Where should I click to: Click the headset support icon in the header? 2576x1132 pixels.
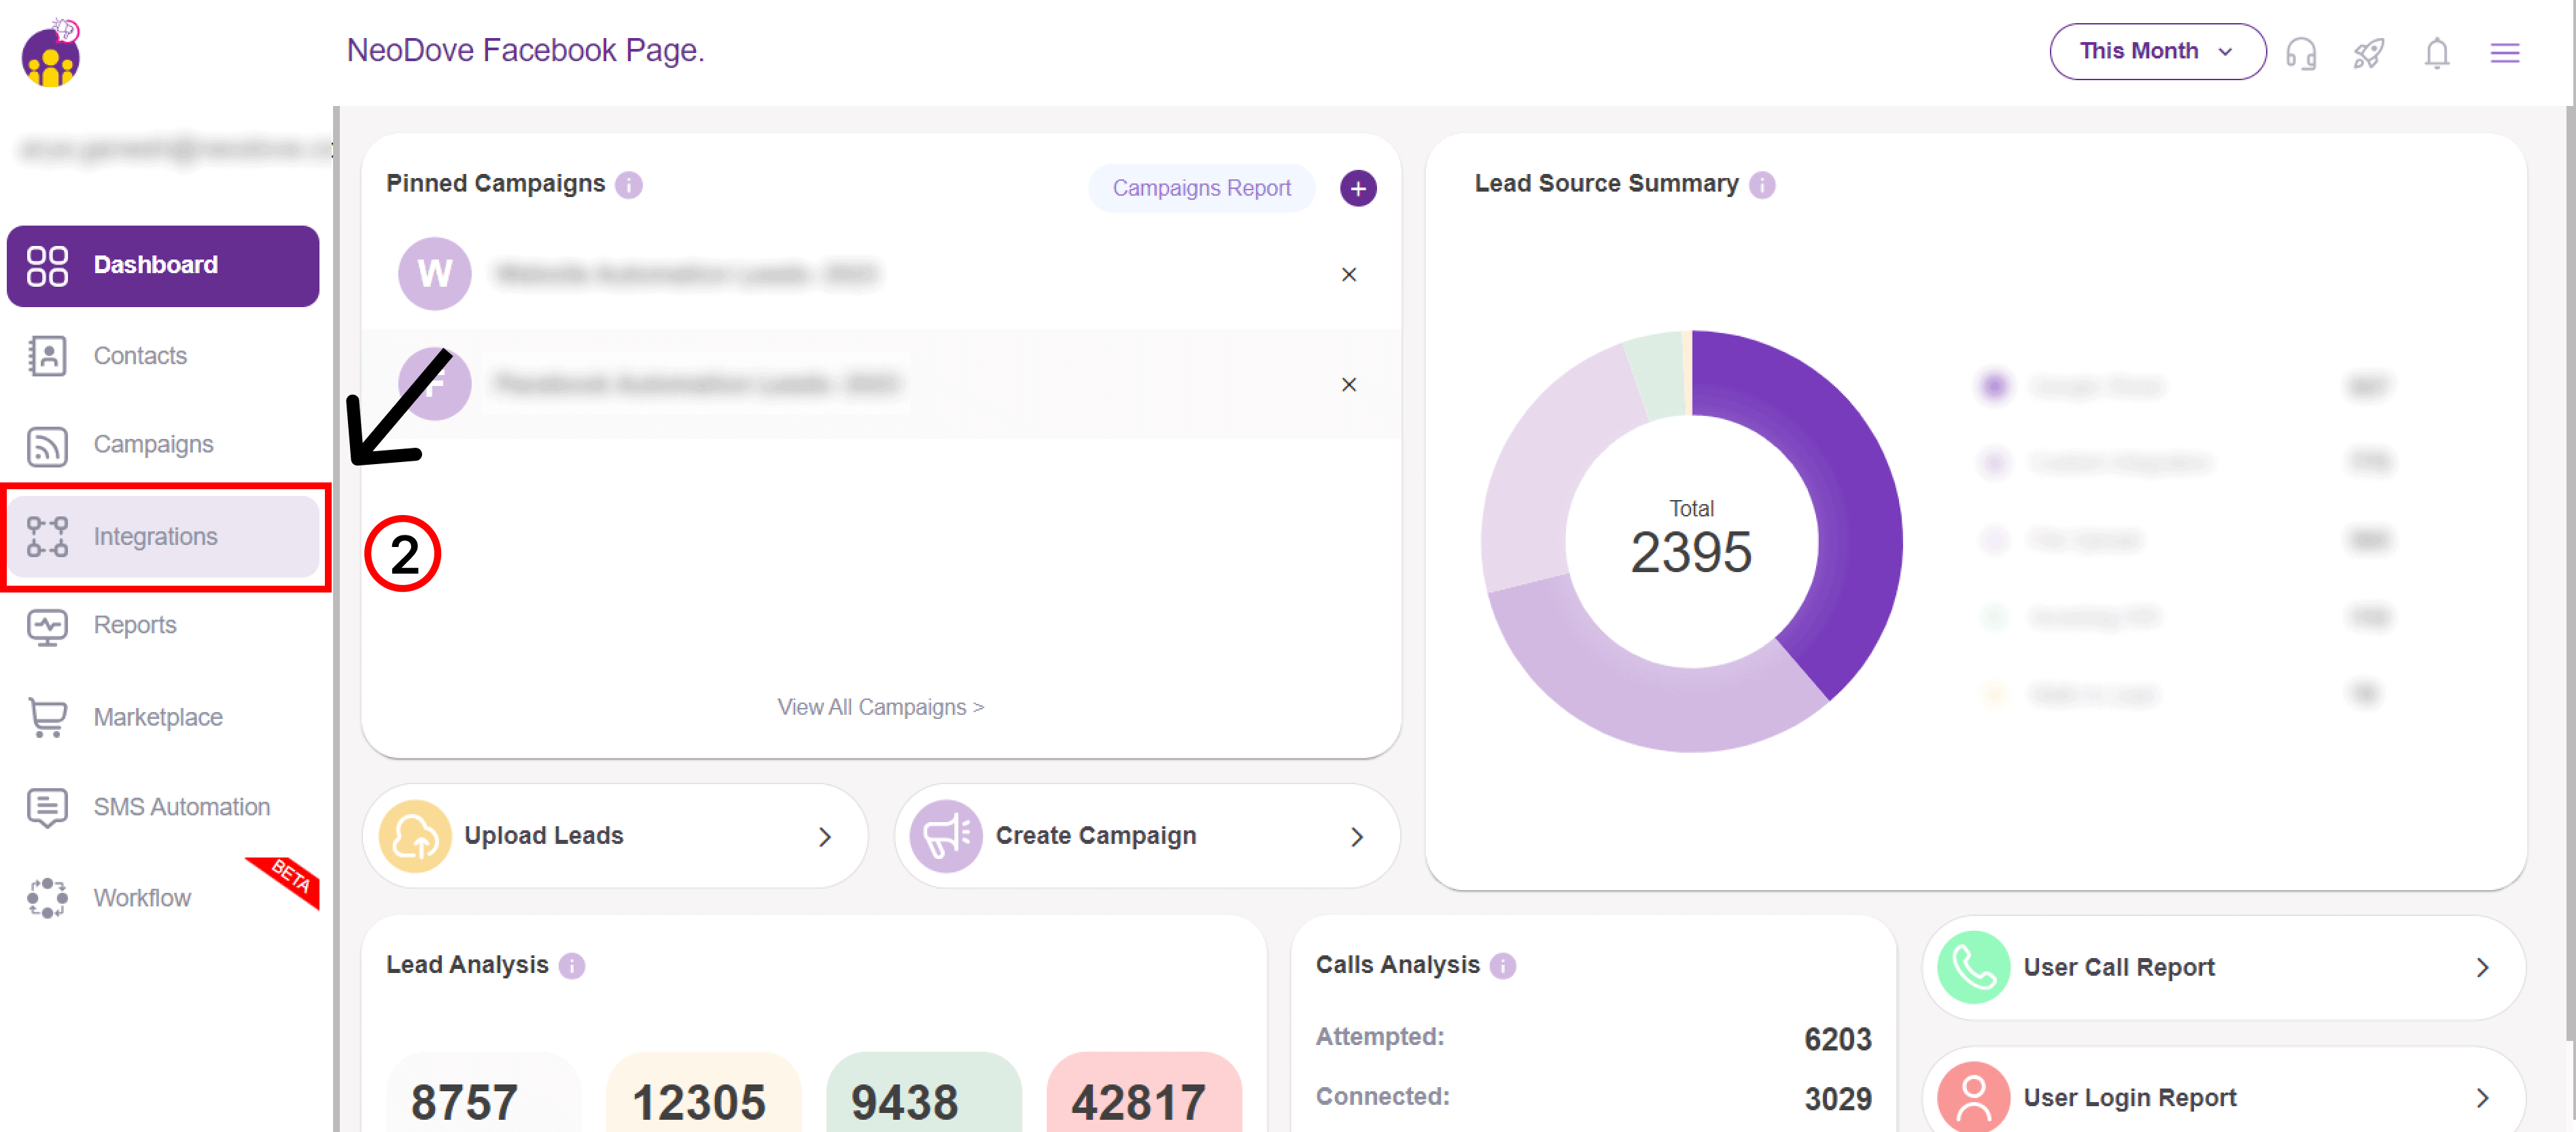pos(2301,53)
